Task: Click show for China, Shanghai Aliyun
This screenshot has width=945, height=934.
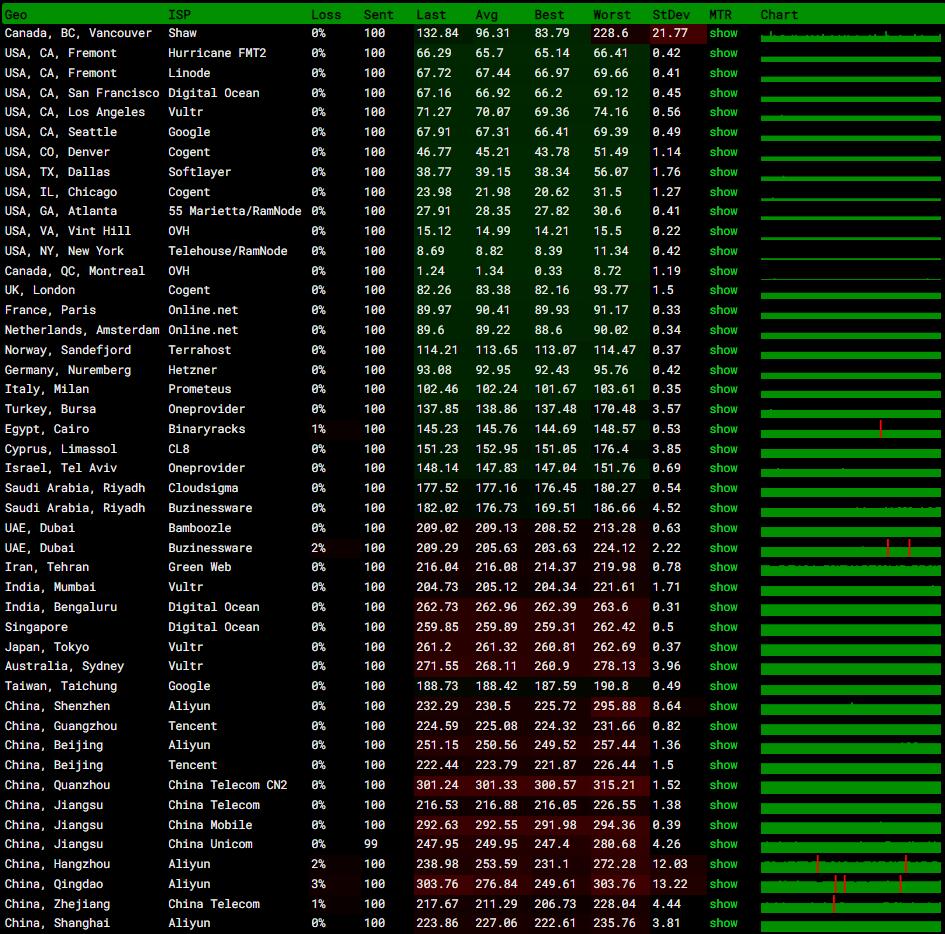Action: coord(723,923)
